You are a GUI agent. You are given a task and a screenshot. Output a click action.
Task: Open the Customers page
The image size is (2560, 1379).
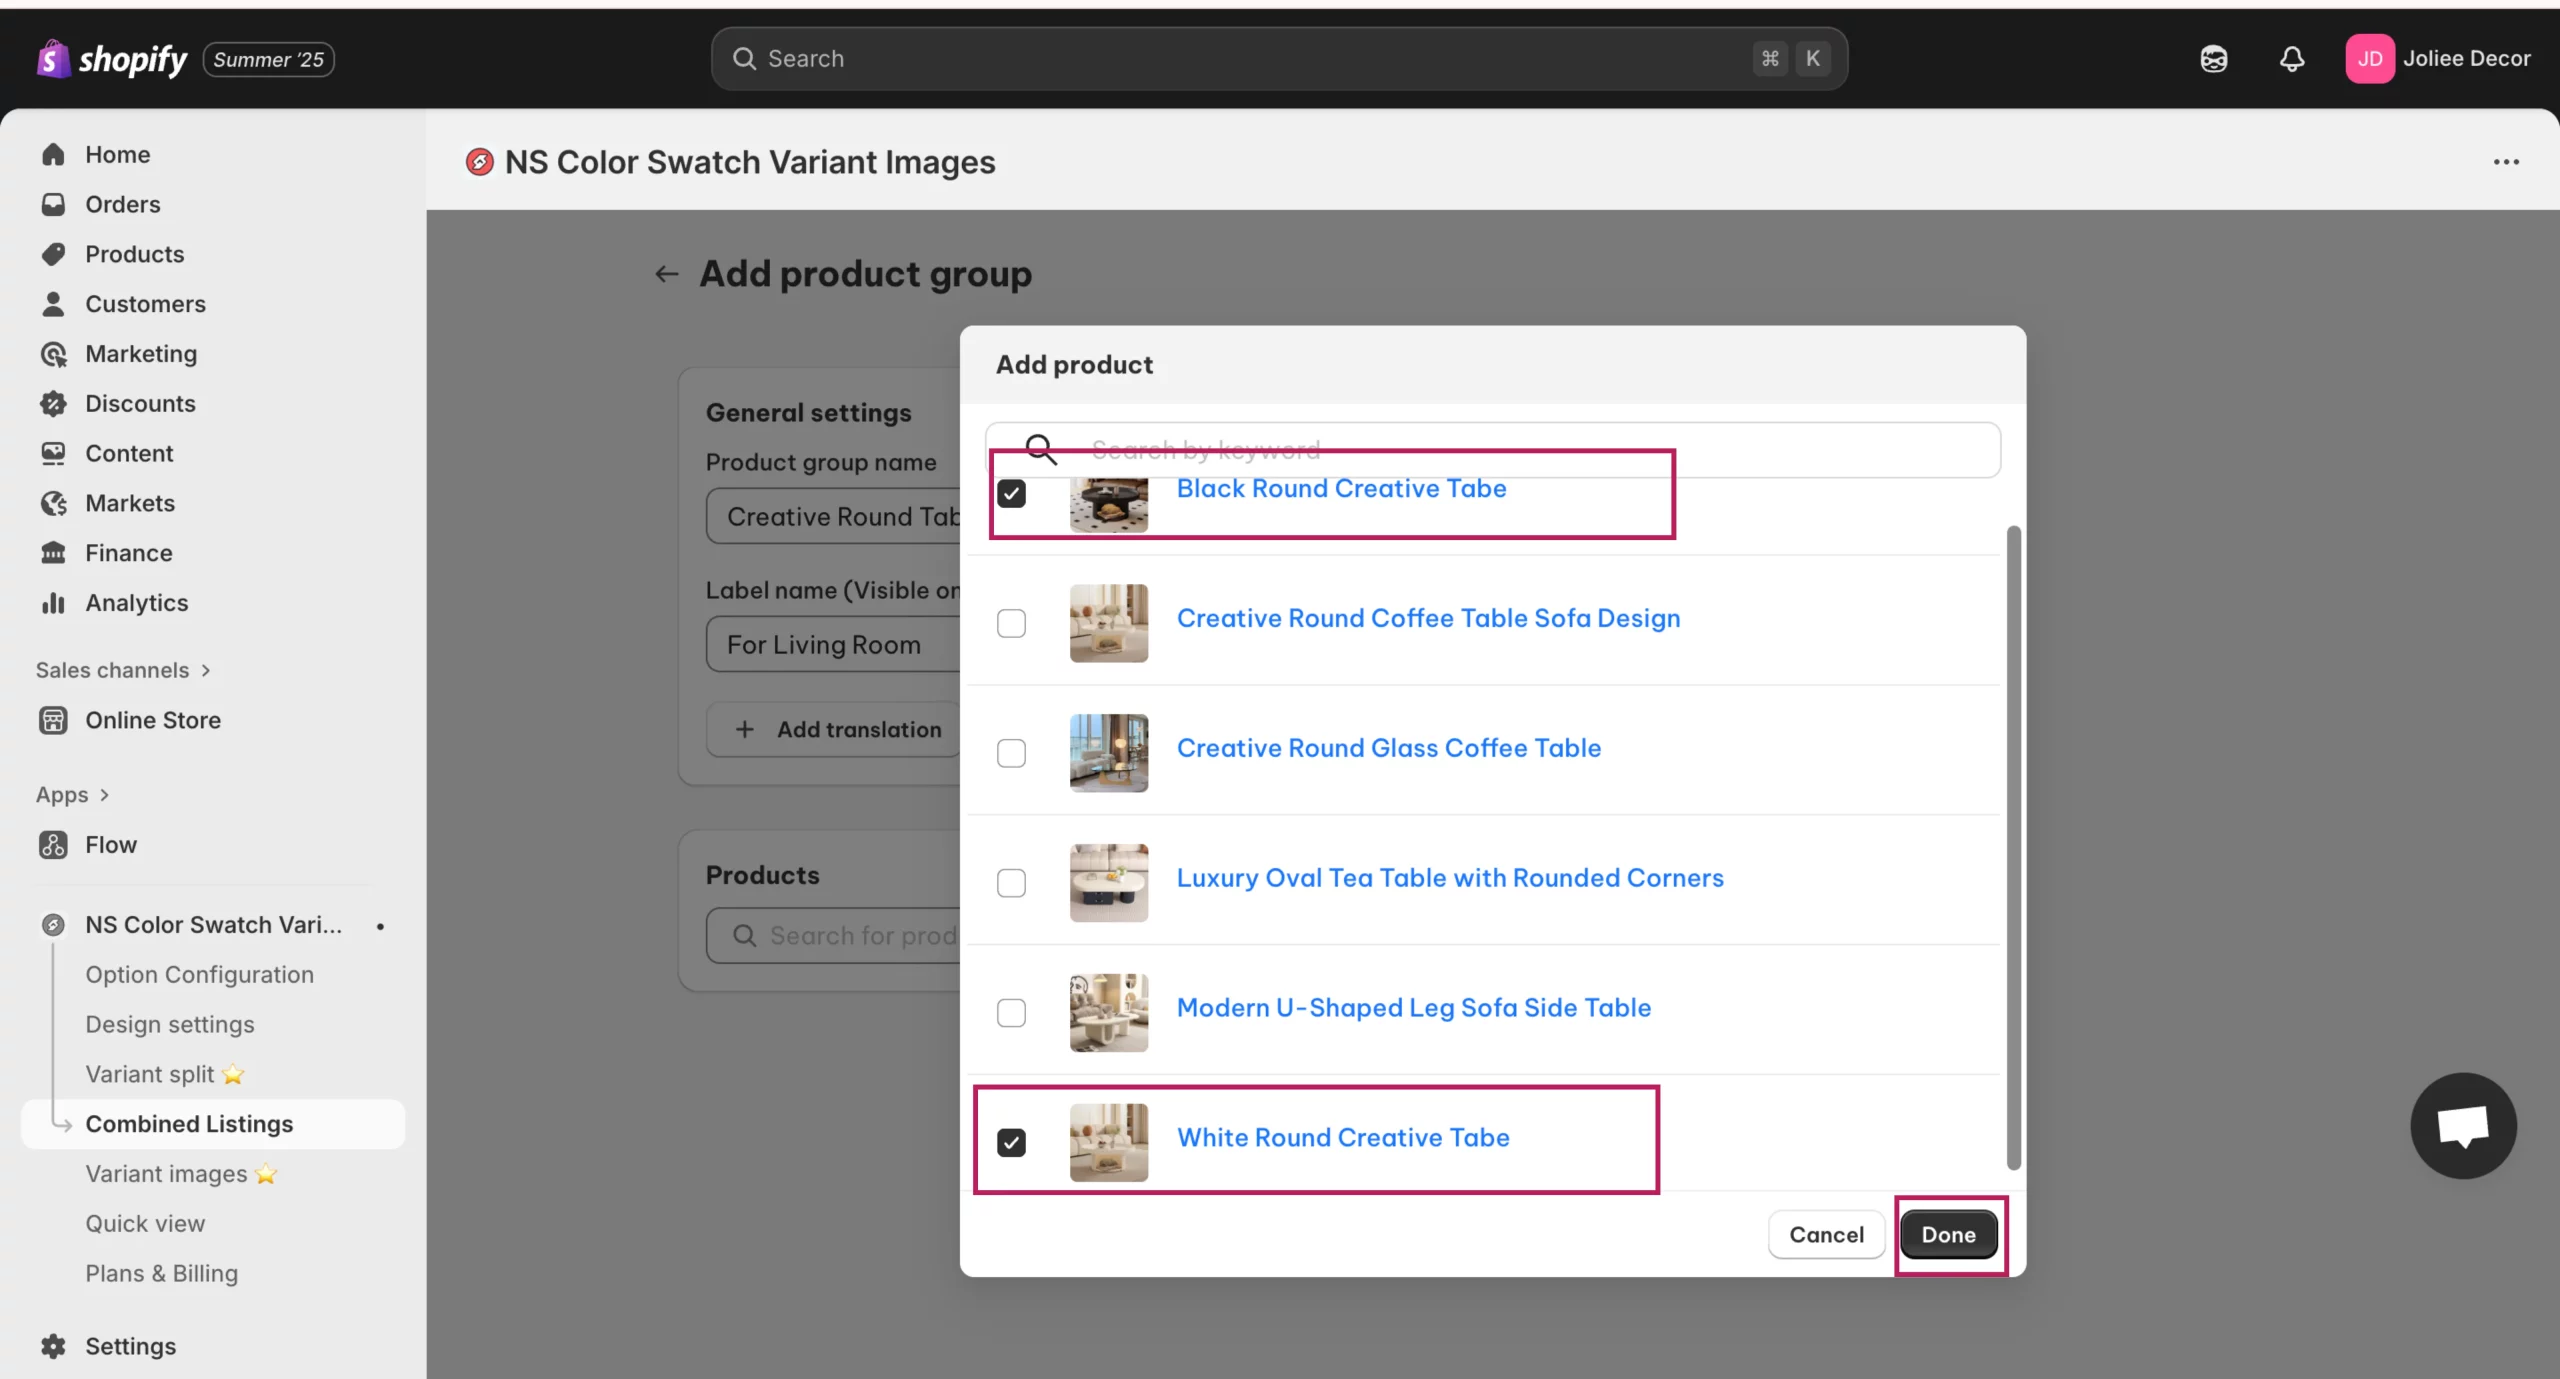(145, 304)
